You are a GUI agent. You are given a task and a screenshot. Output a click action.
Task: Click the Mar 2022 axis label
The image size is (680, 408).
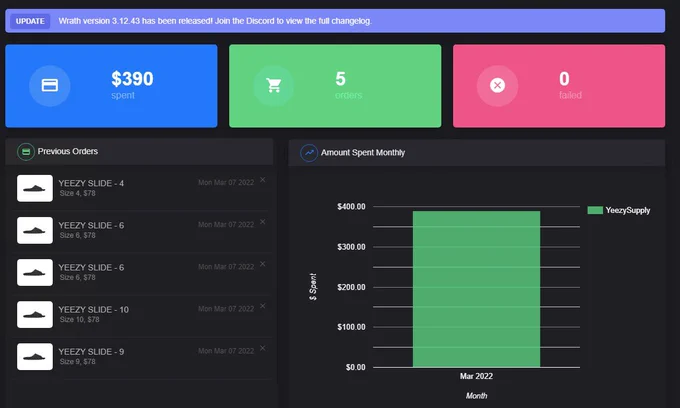476,376
